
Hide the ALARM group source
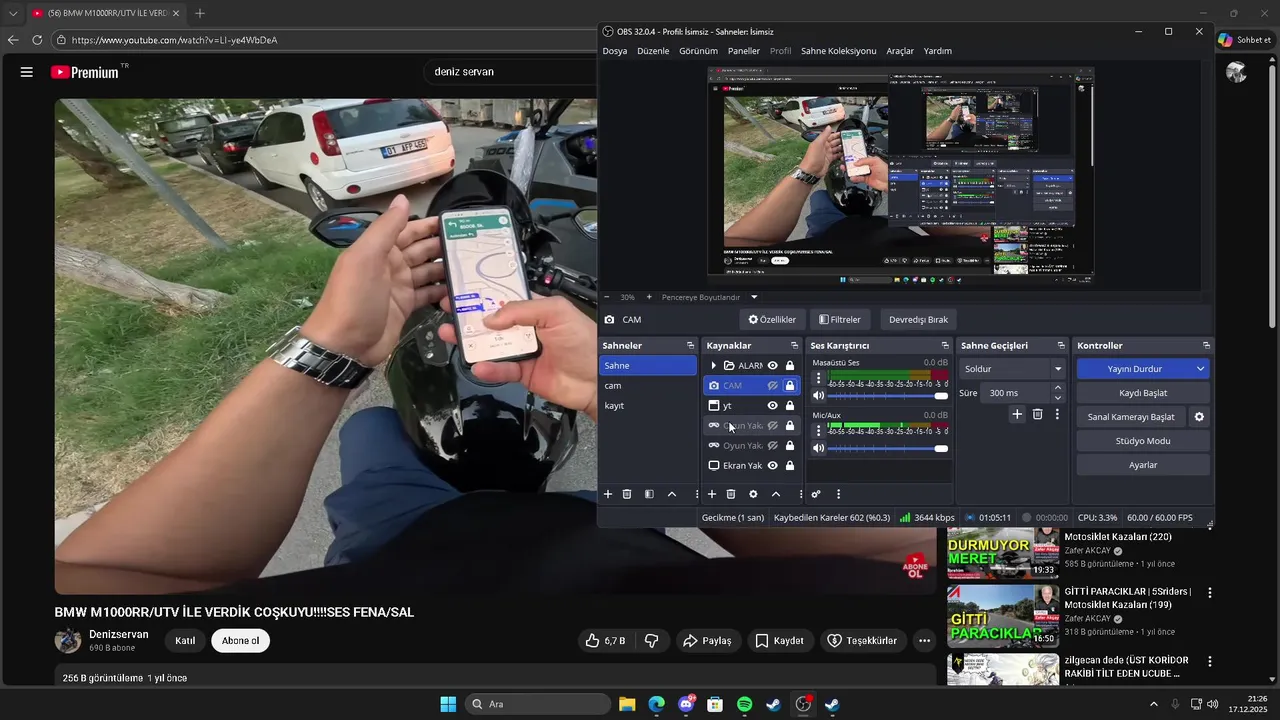coord(773,366)
